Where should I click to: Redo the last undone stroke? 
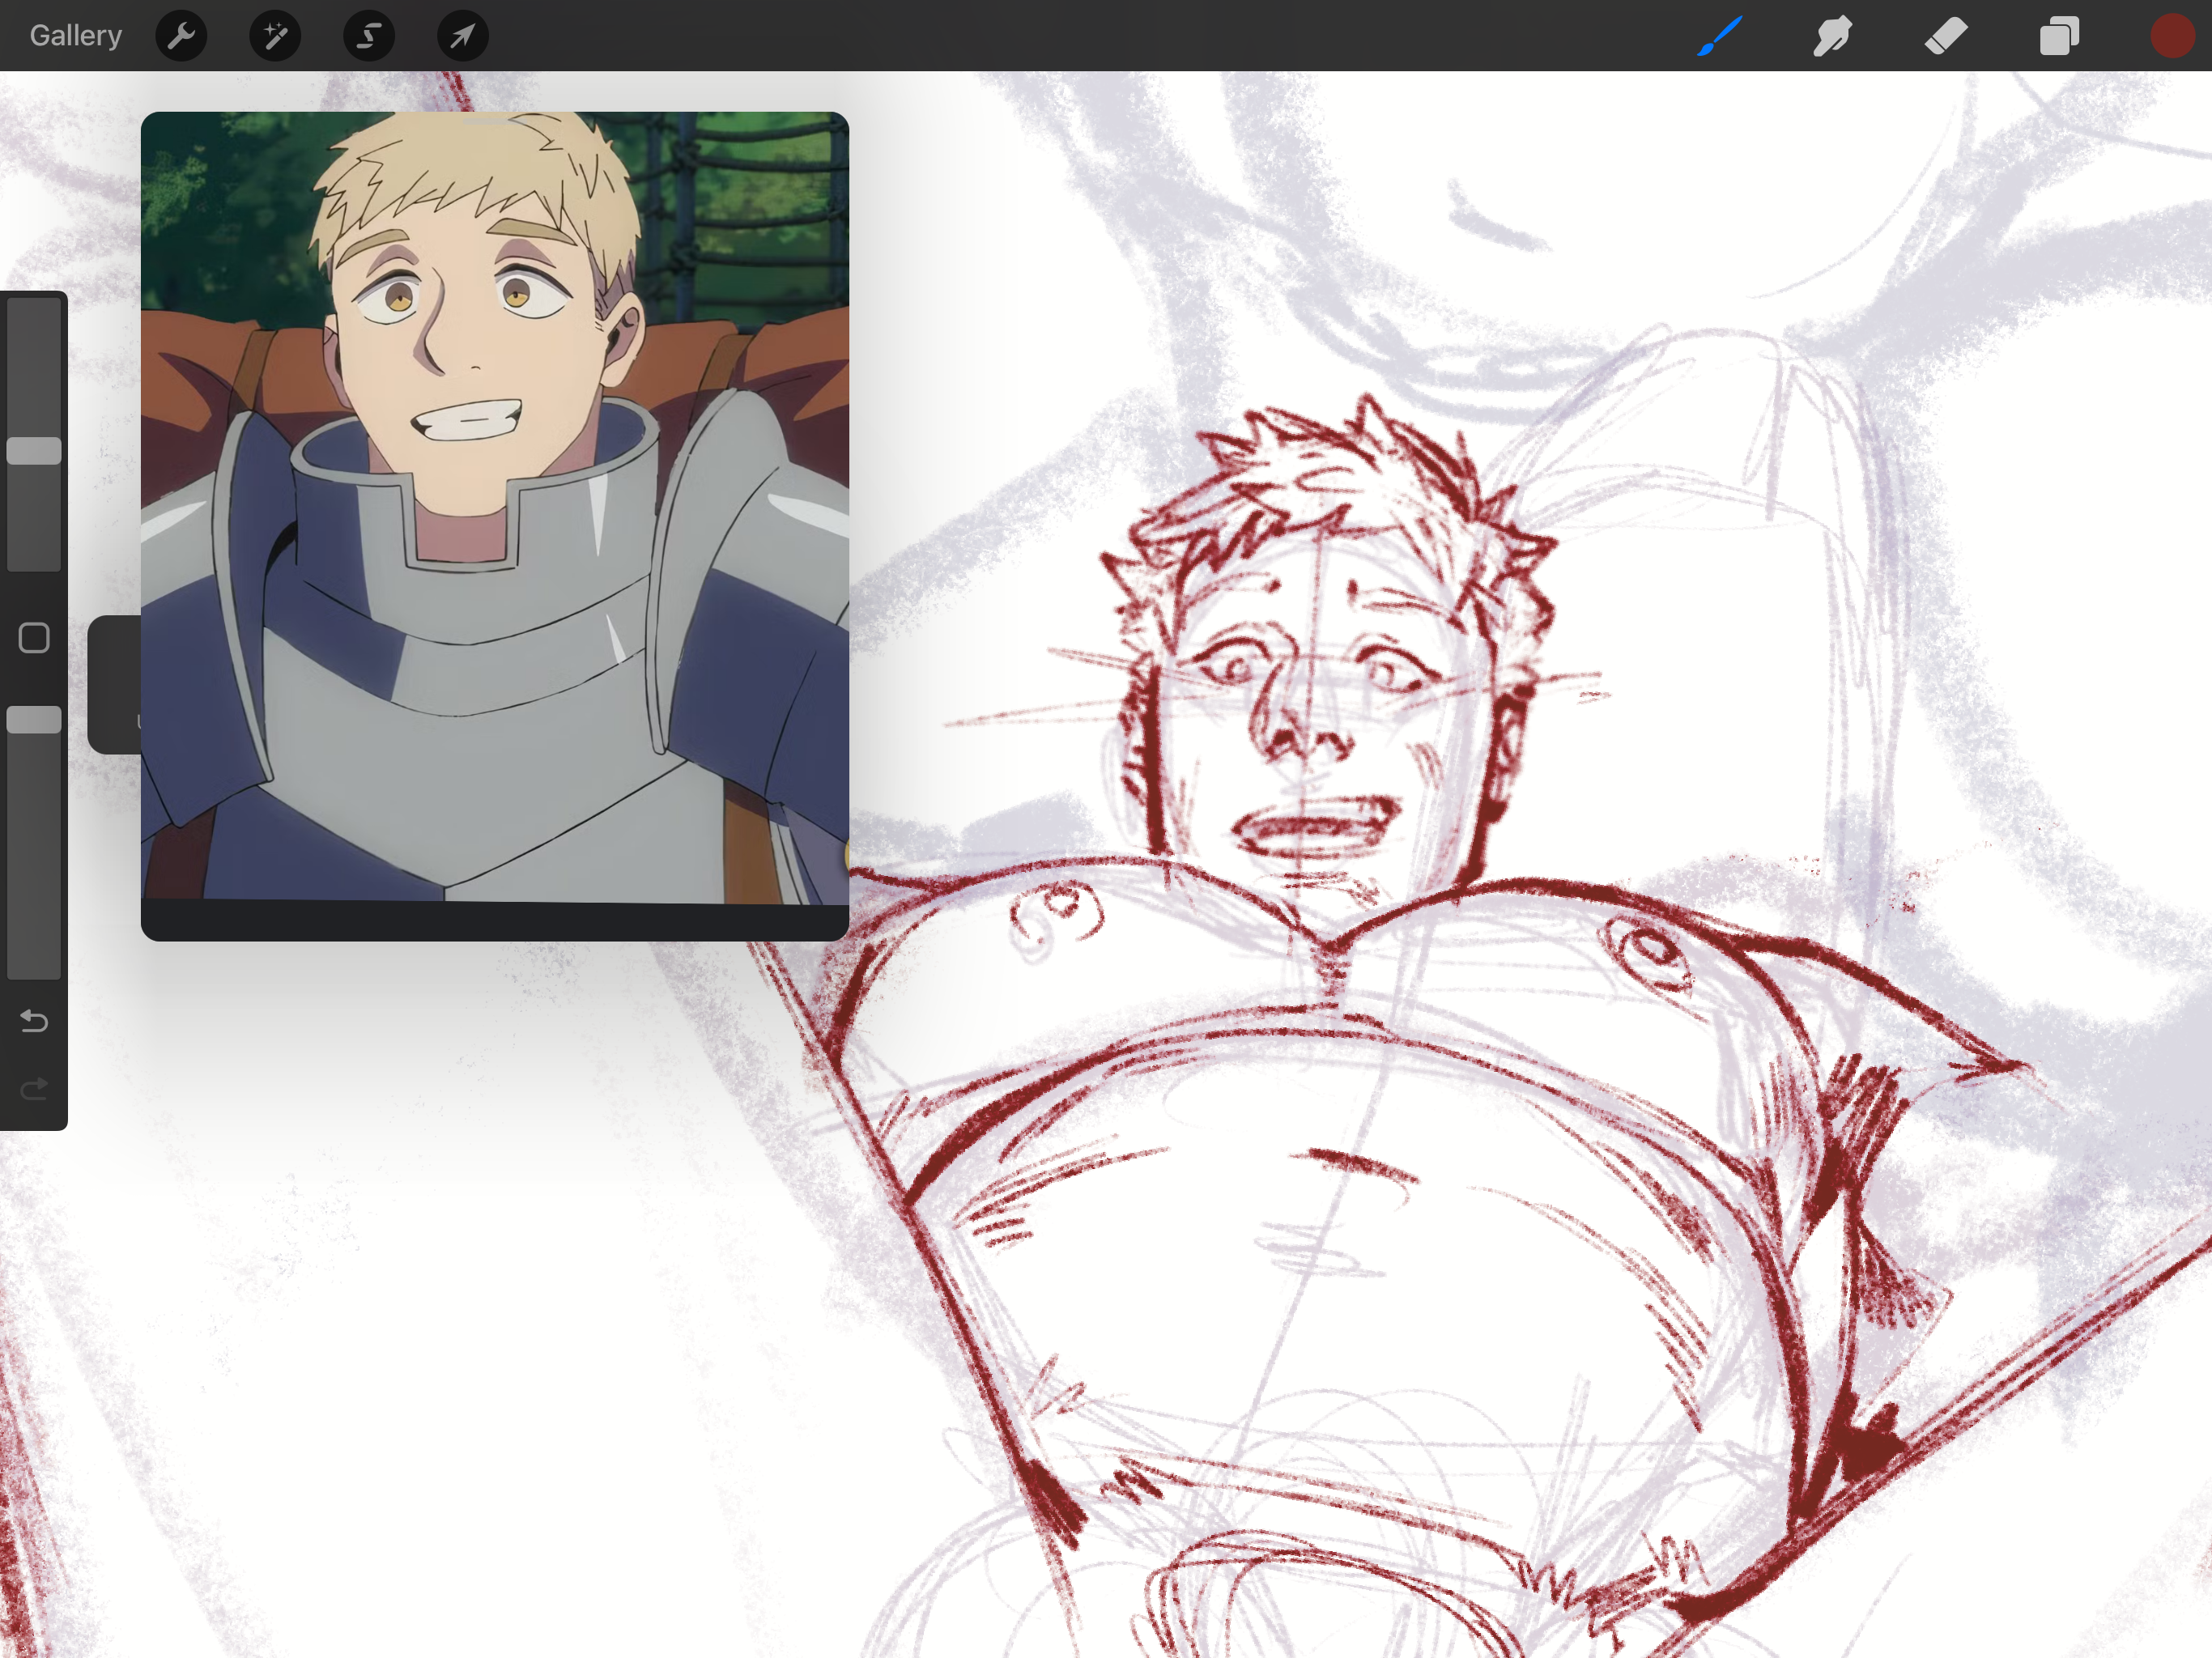(34, 1089)
